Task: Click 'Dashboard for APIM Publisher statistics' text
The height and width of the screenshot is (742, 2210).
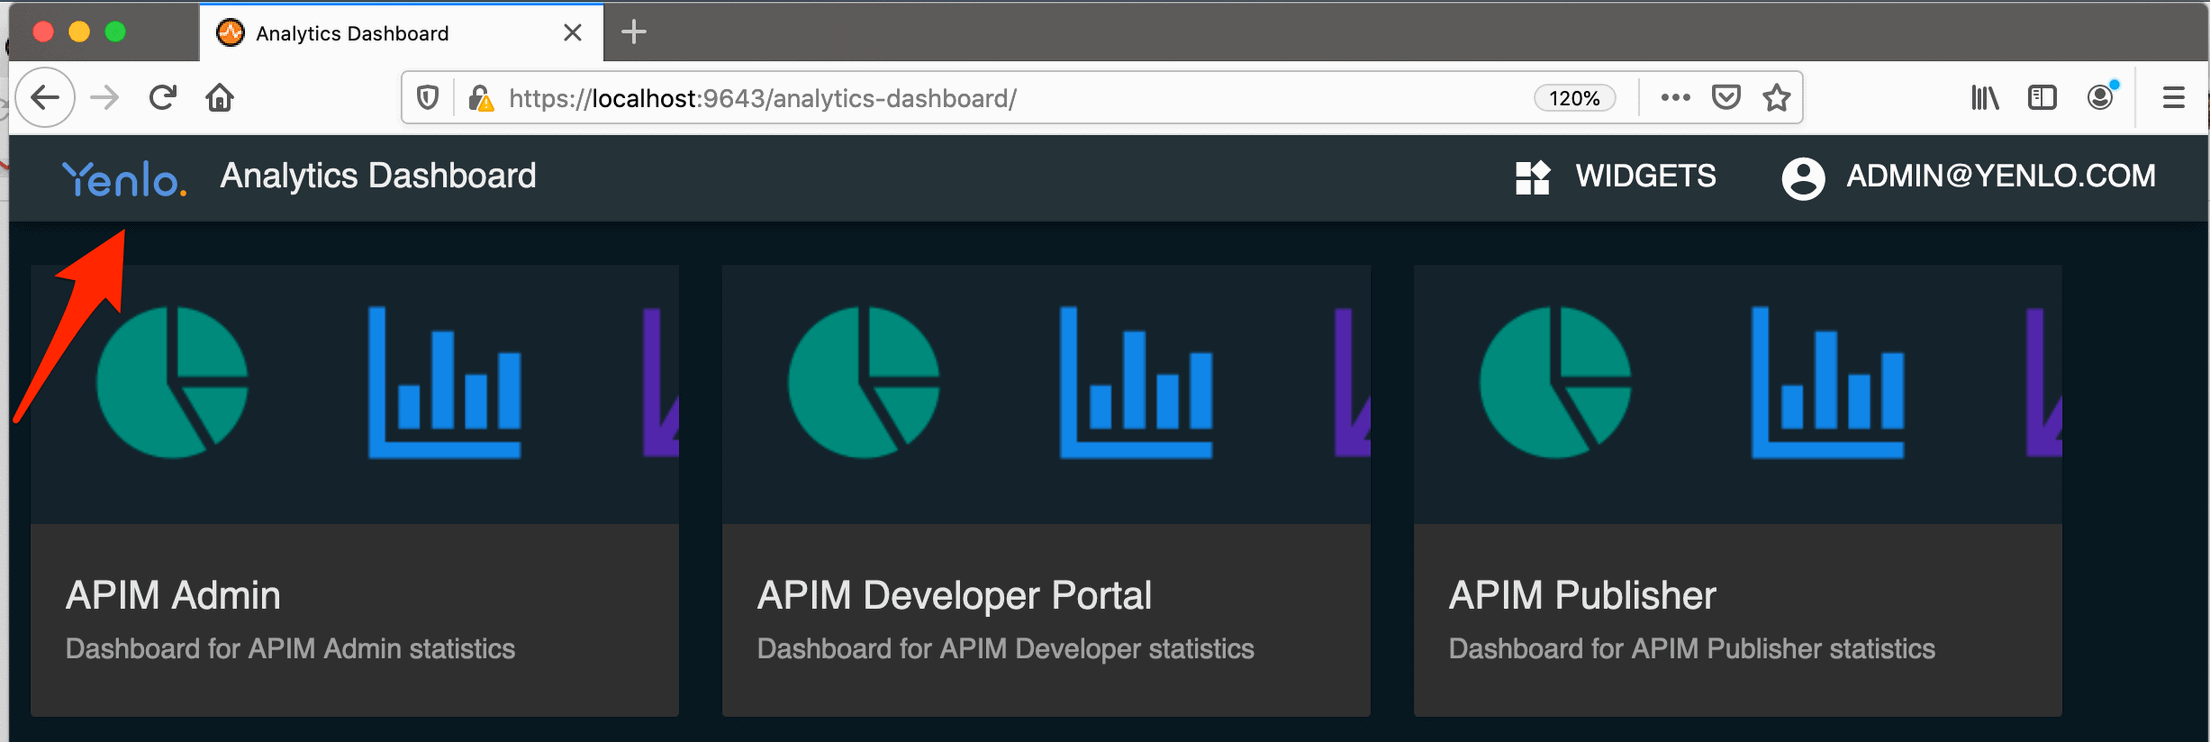Action: pyautogui.click(x=1692, y=649)
